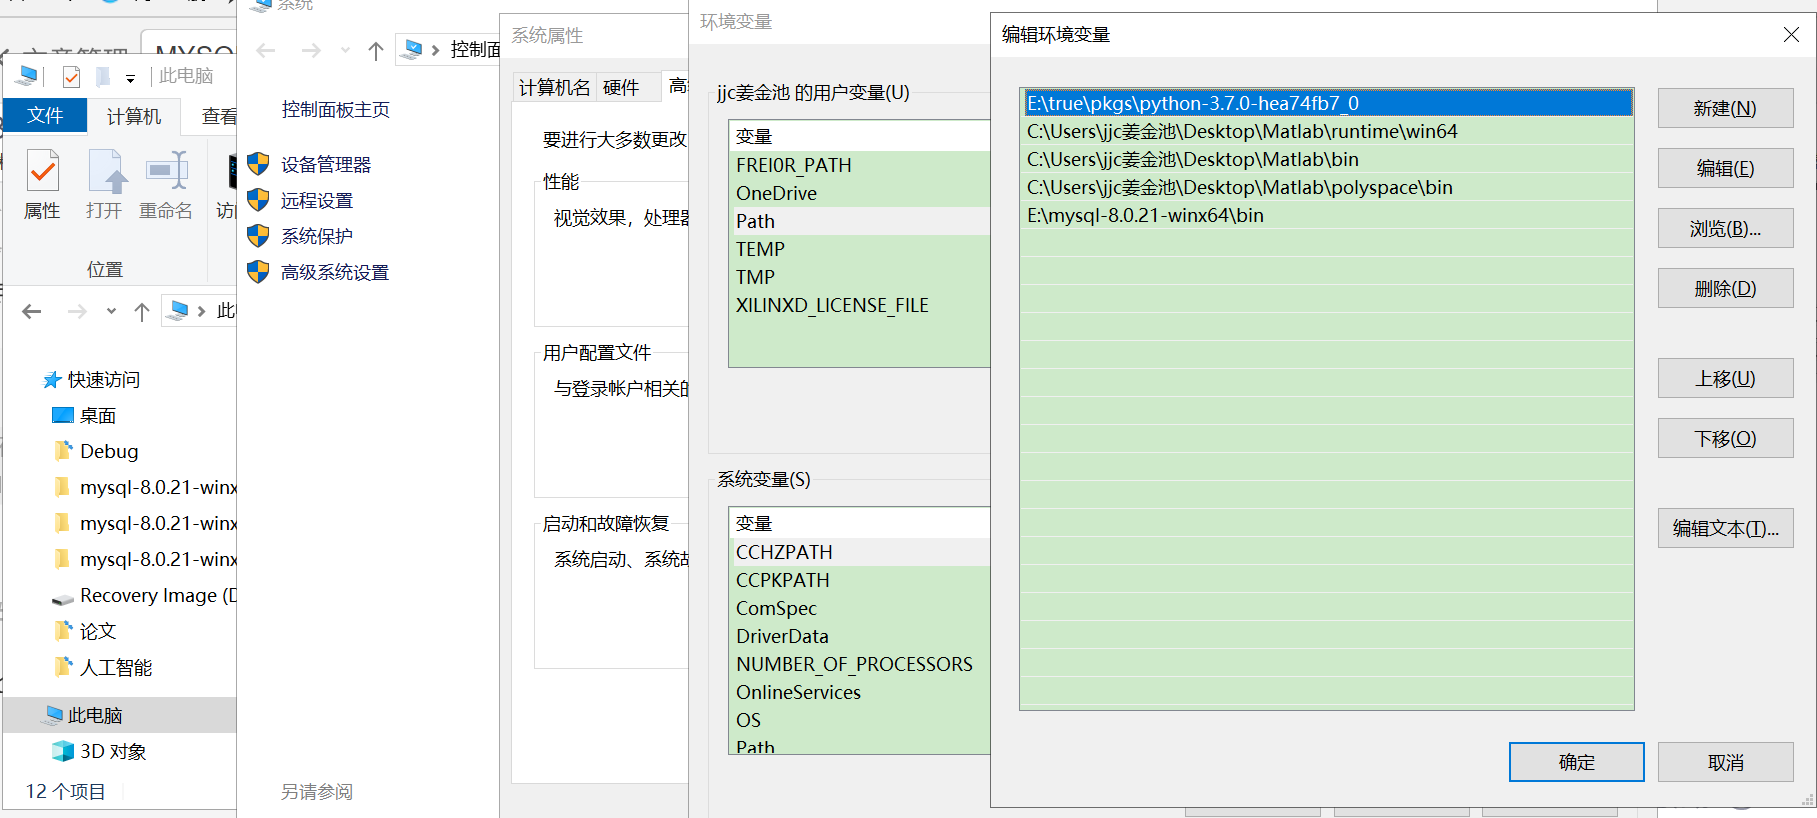Select 快速访问 in Explorer tree
The height and width of the screenshot is (818, 1817).
[104, 380]
